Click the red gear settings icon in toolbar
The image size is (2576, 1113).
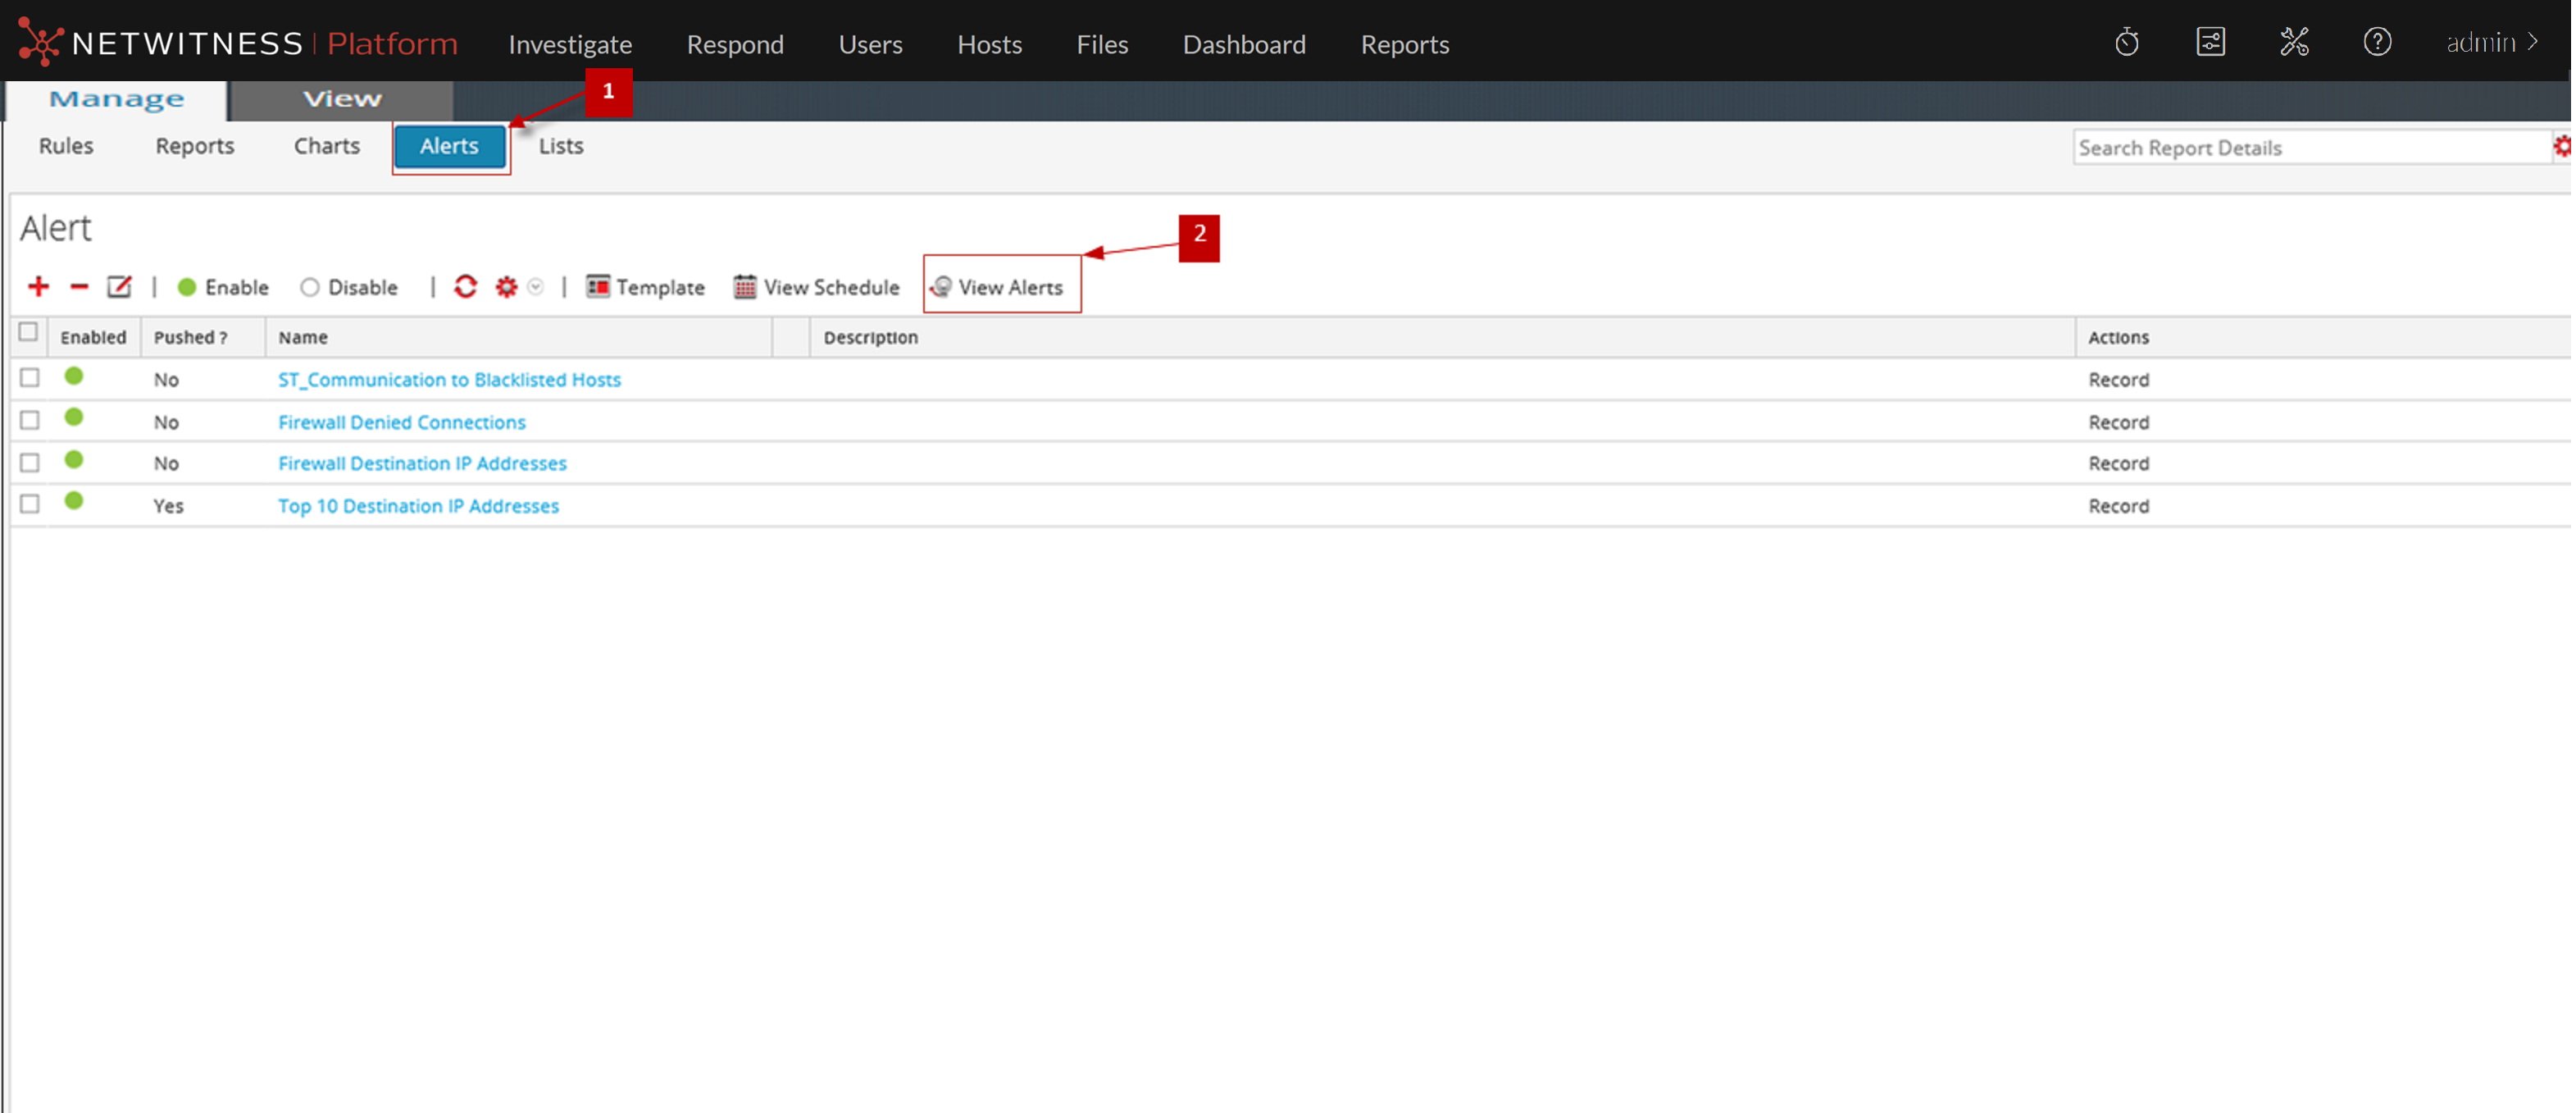(506, 287)
